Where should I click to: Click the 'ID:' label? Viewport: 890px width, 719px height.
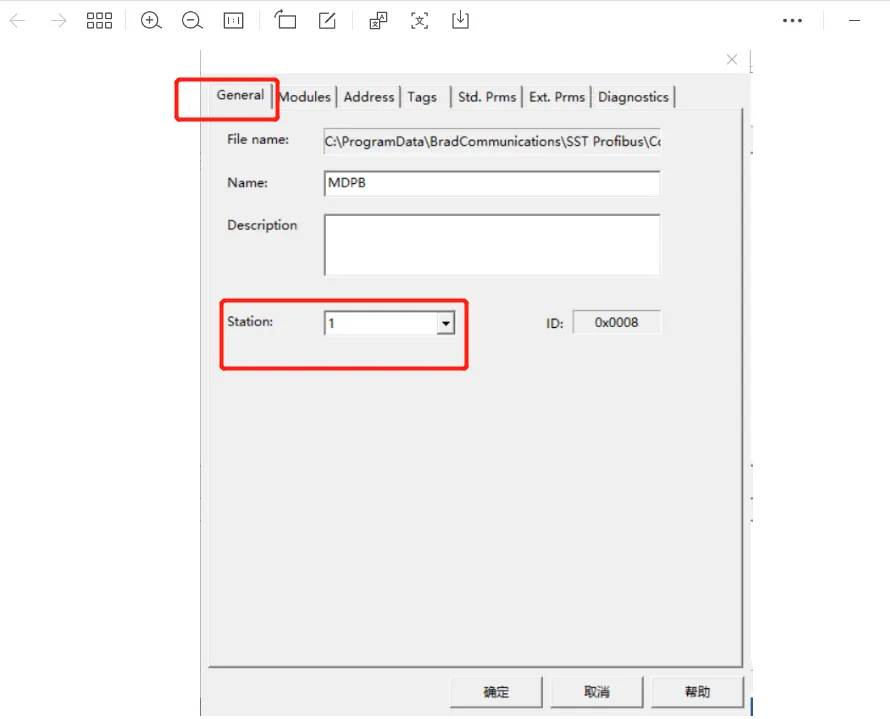[555, 323]
